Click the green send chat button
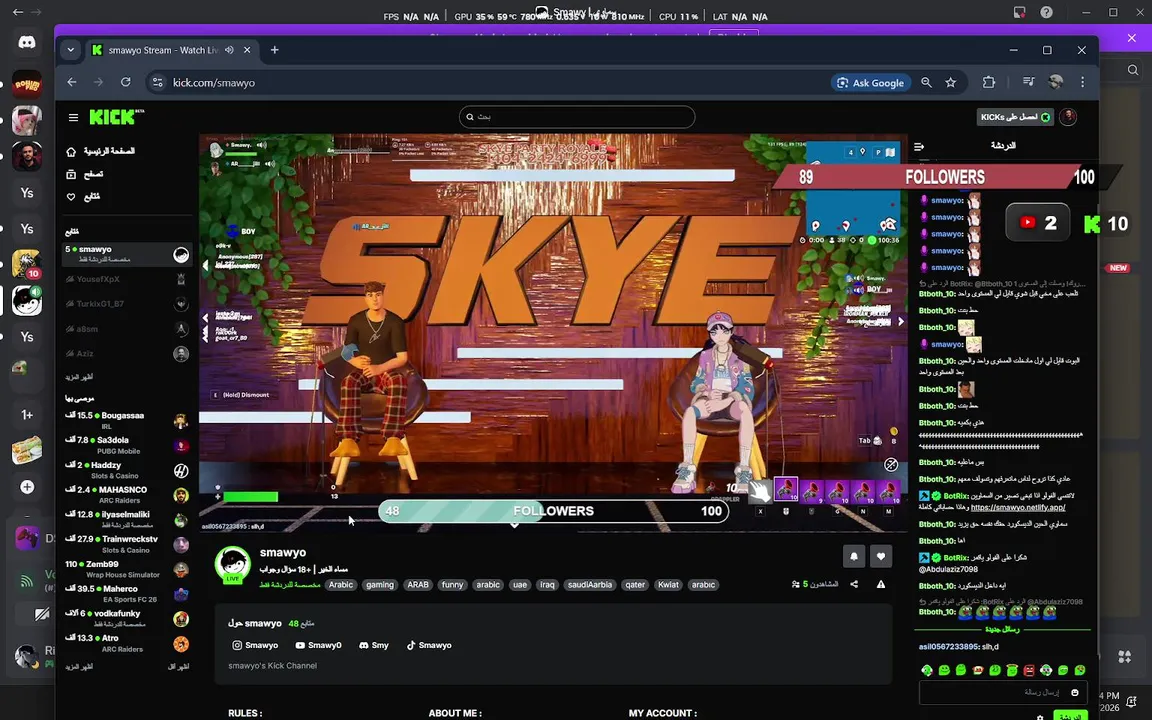Screen dimensions: 1152x720 click(1070, 716)
